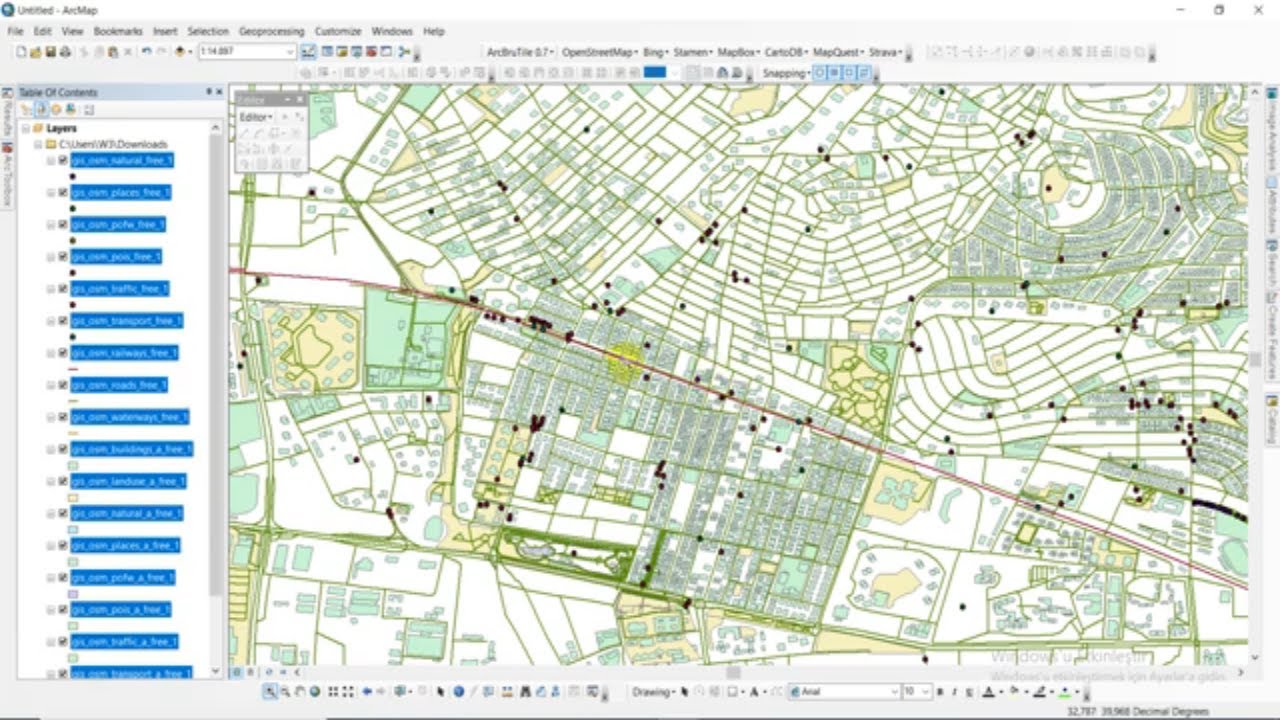1280x720 pixels.
Task: Expand the Stamen basemap menu
Action: point(692,52)
